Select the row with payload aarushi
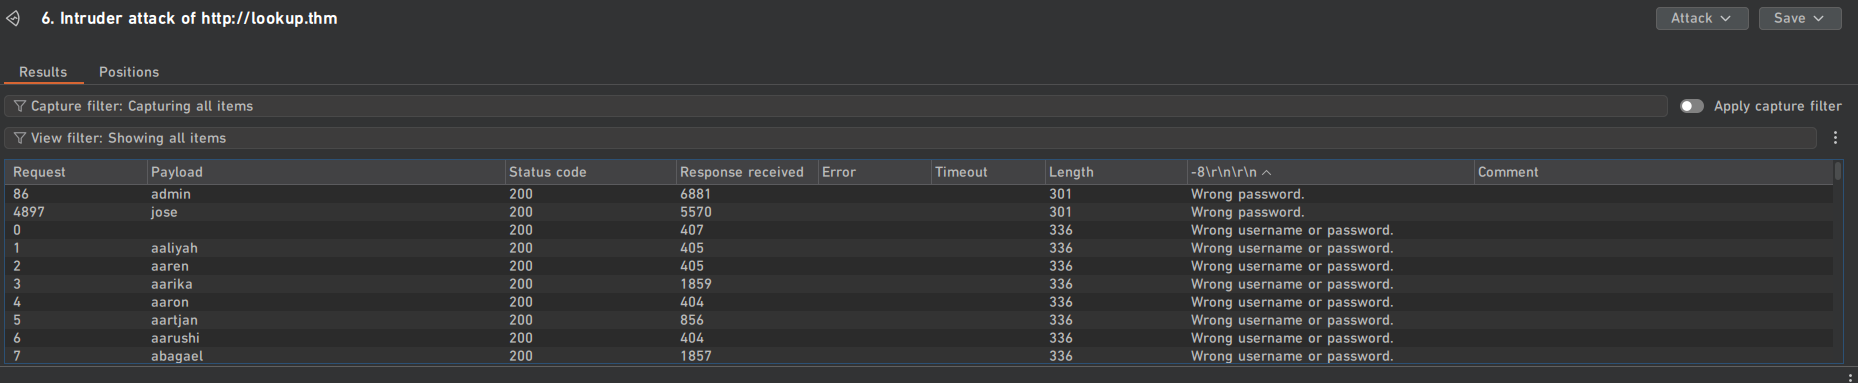The width and height of the screenshot is (1858, 383). pos(918,338)
